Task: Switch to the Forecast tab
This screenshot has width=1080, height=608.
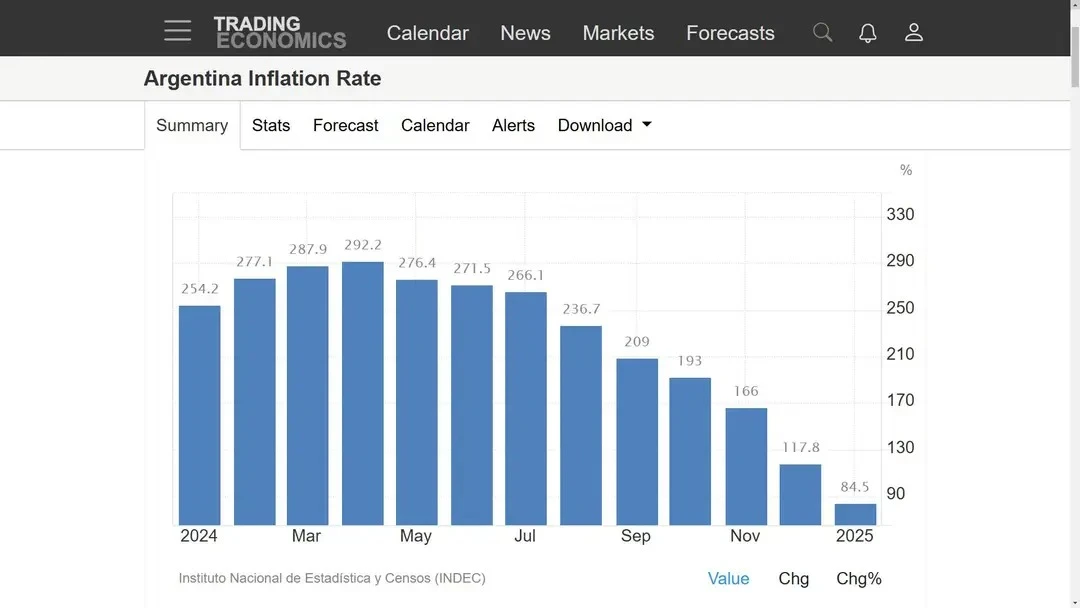Action: [345, 125]
